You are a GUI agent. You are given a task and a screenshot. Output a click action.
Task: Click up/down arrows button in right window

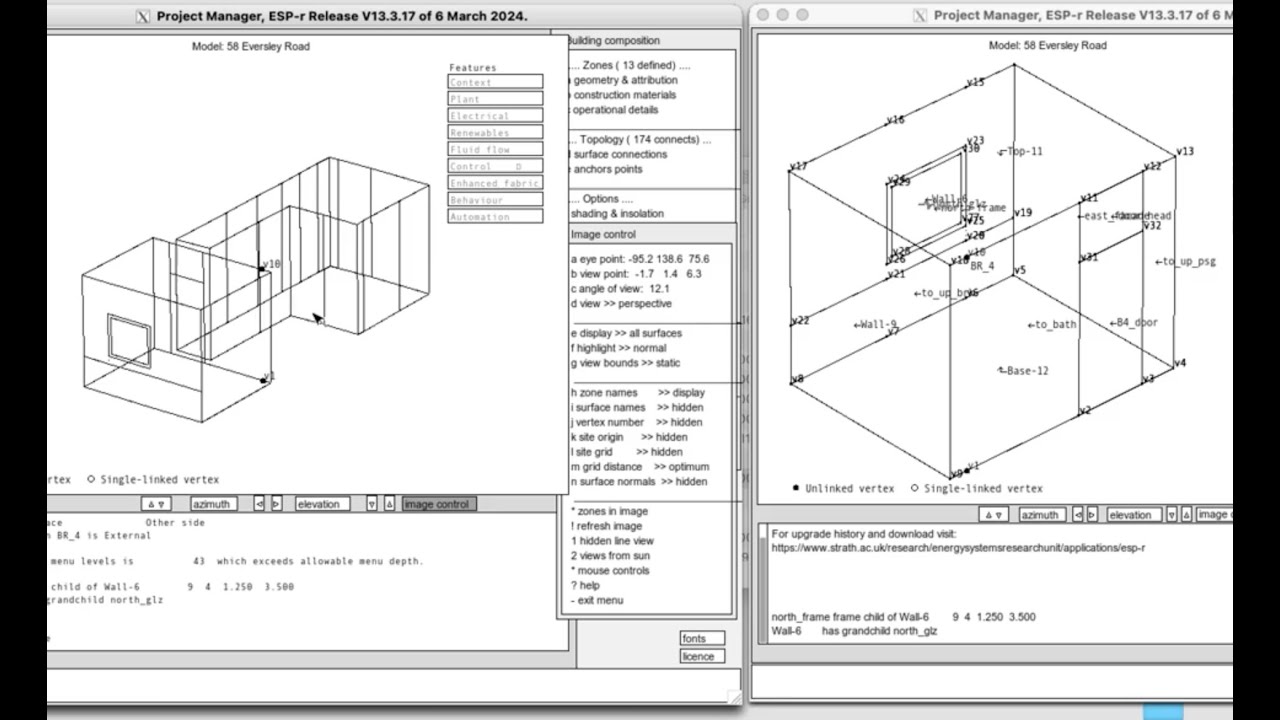pyautogui.click(x=993, y=514)
